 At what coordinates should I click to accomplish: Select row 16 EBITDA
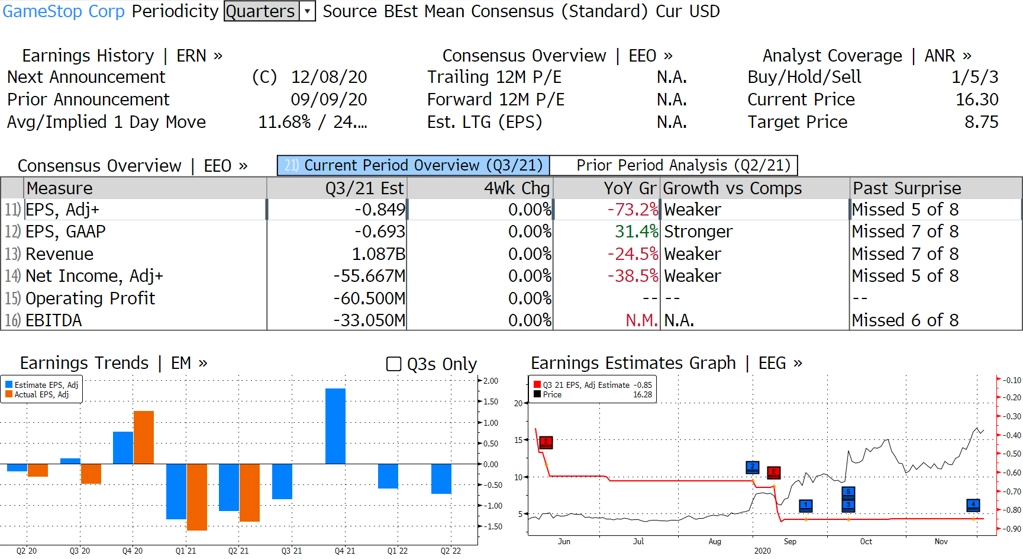coord(511,320)
